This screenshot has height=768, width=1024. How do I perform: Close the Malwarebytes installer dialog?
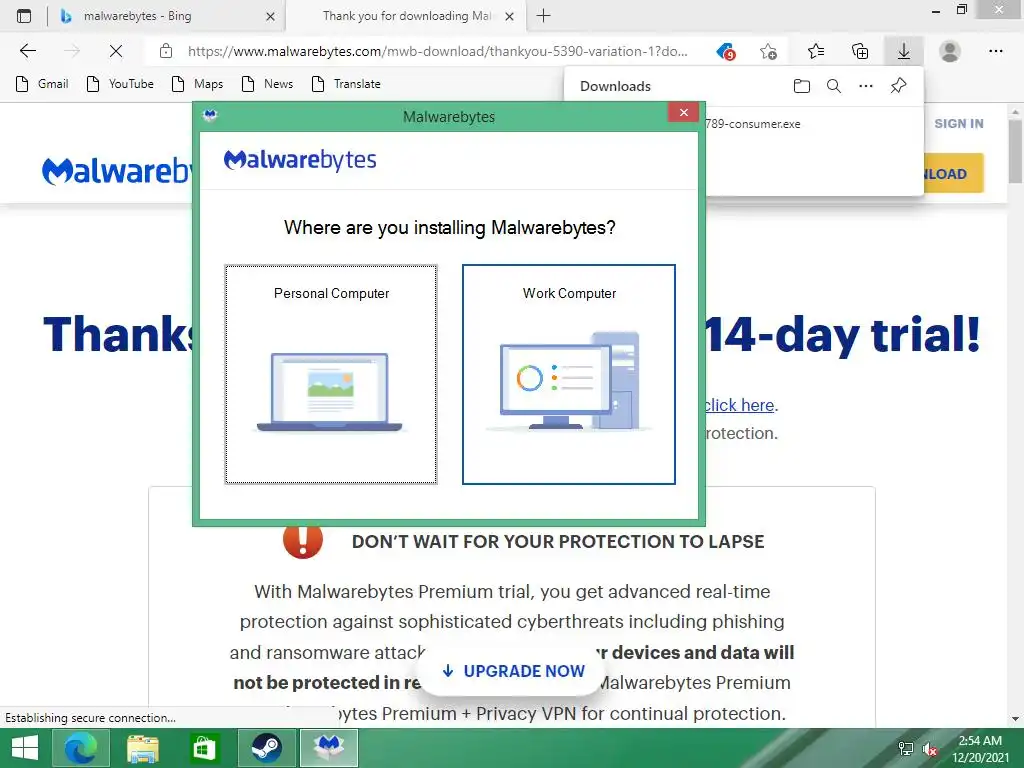click(684, 112)
